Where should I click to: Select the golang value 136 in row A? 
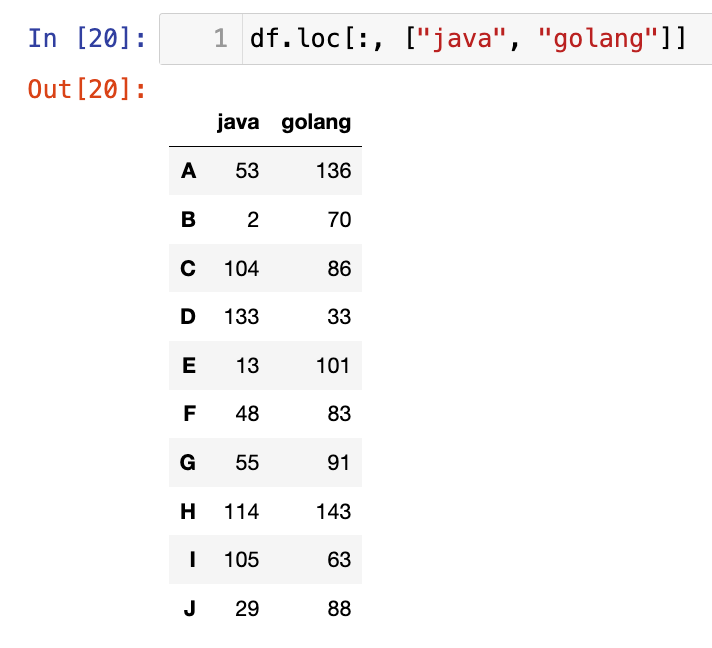point(333,171)
